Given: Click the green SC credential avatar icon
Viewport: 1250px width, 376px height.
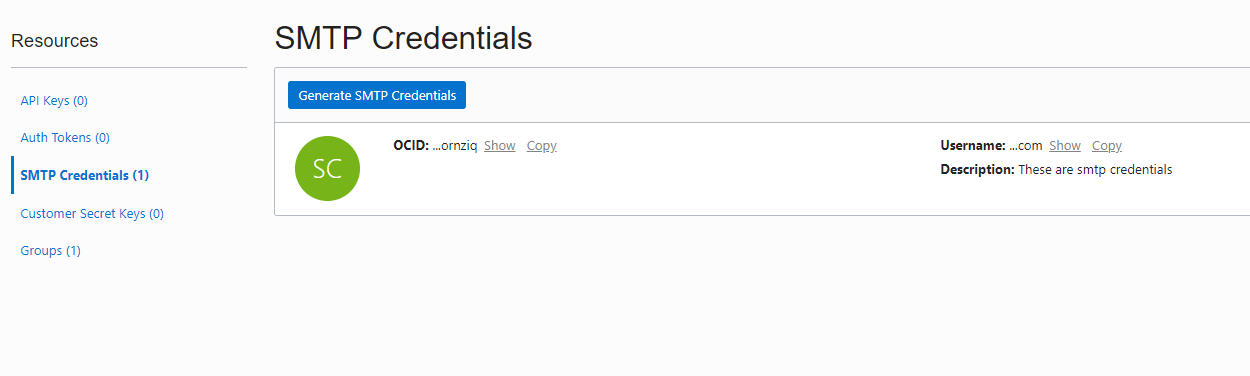Looking at the screenshot, I should [x=327, y=168].
